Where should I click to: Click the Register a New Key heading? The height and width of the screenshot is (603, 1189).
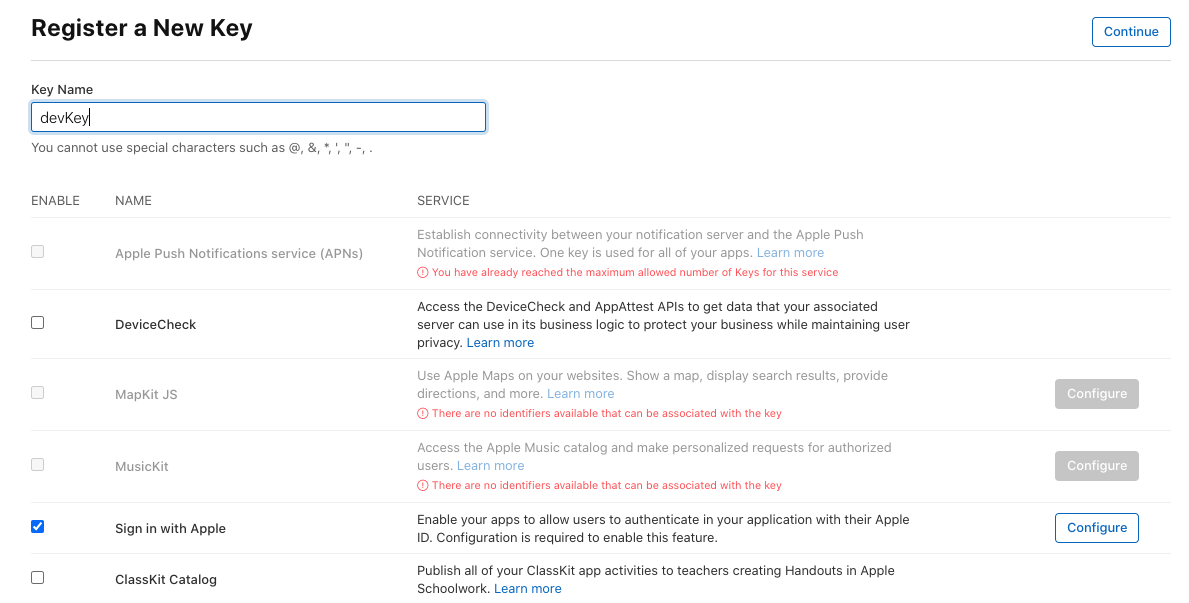pyautogui.click(x=142, y=28)
